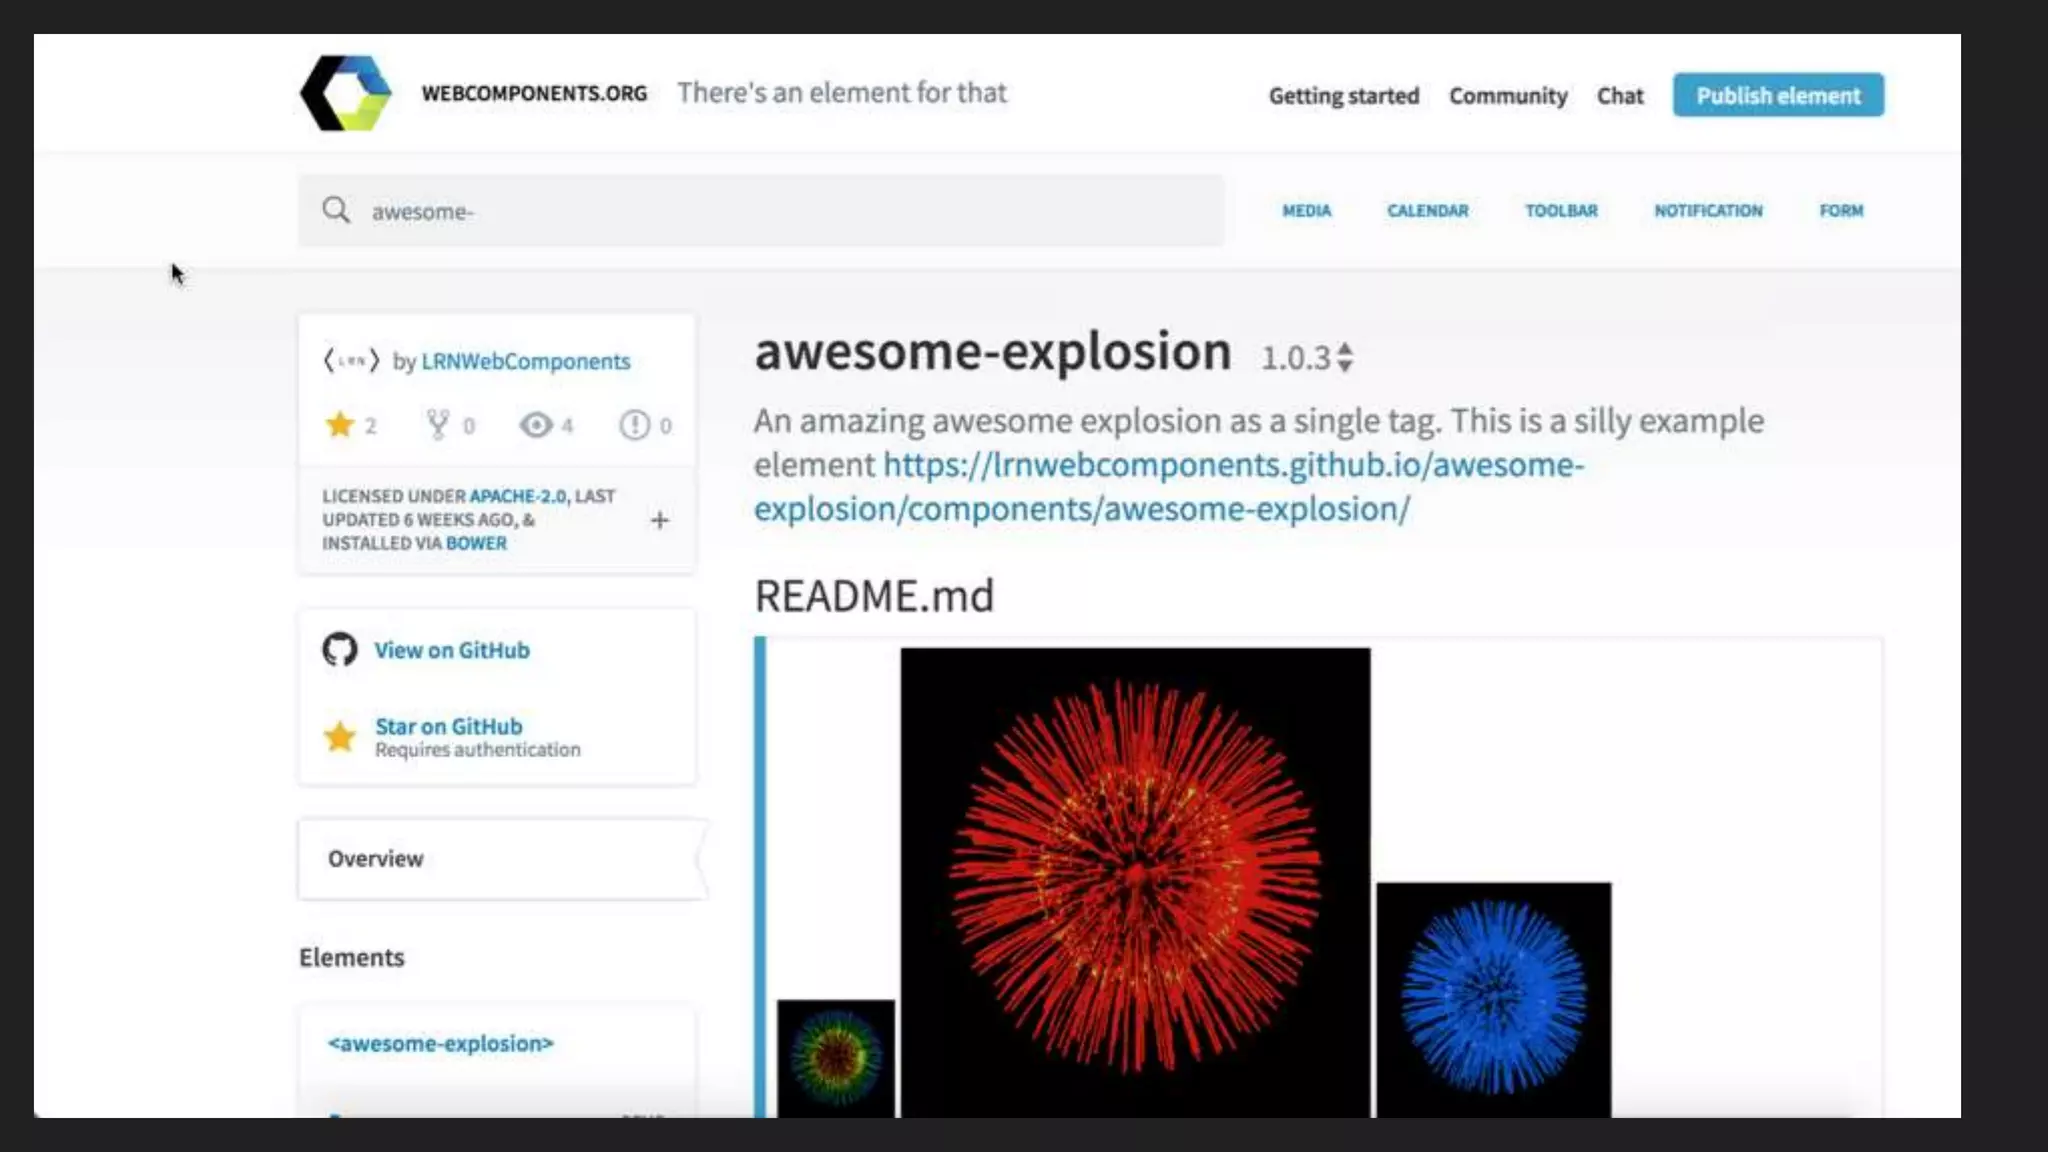
Task: Click the magnifier search icon
Action: 336,210
